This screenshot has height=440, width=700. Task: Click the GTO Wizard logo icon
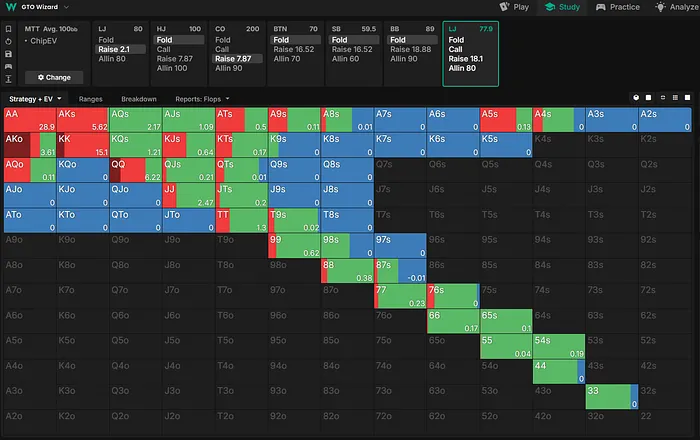point(9,6)
